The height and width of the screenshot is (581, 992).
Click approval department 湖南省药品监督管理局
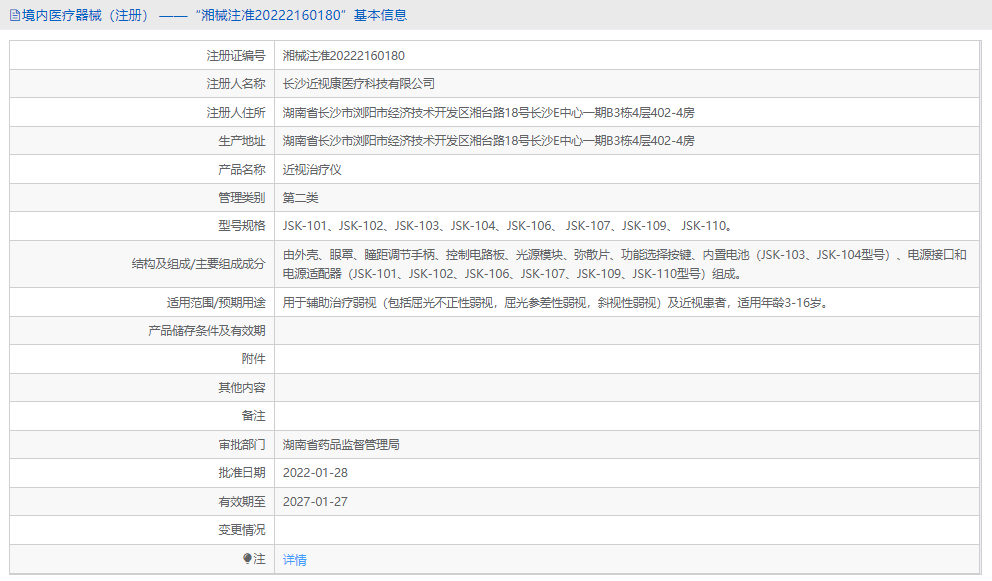(x=341, y=445)
